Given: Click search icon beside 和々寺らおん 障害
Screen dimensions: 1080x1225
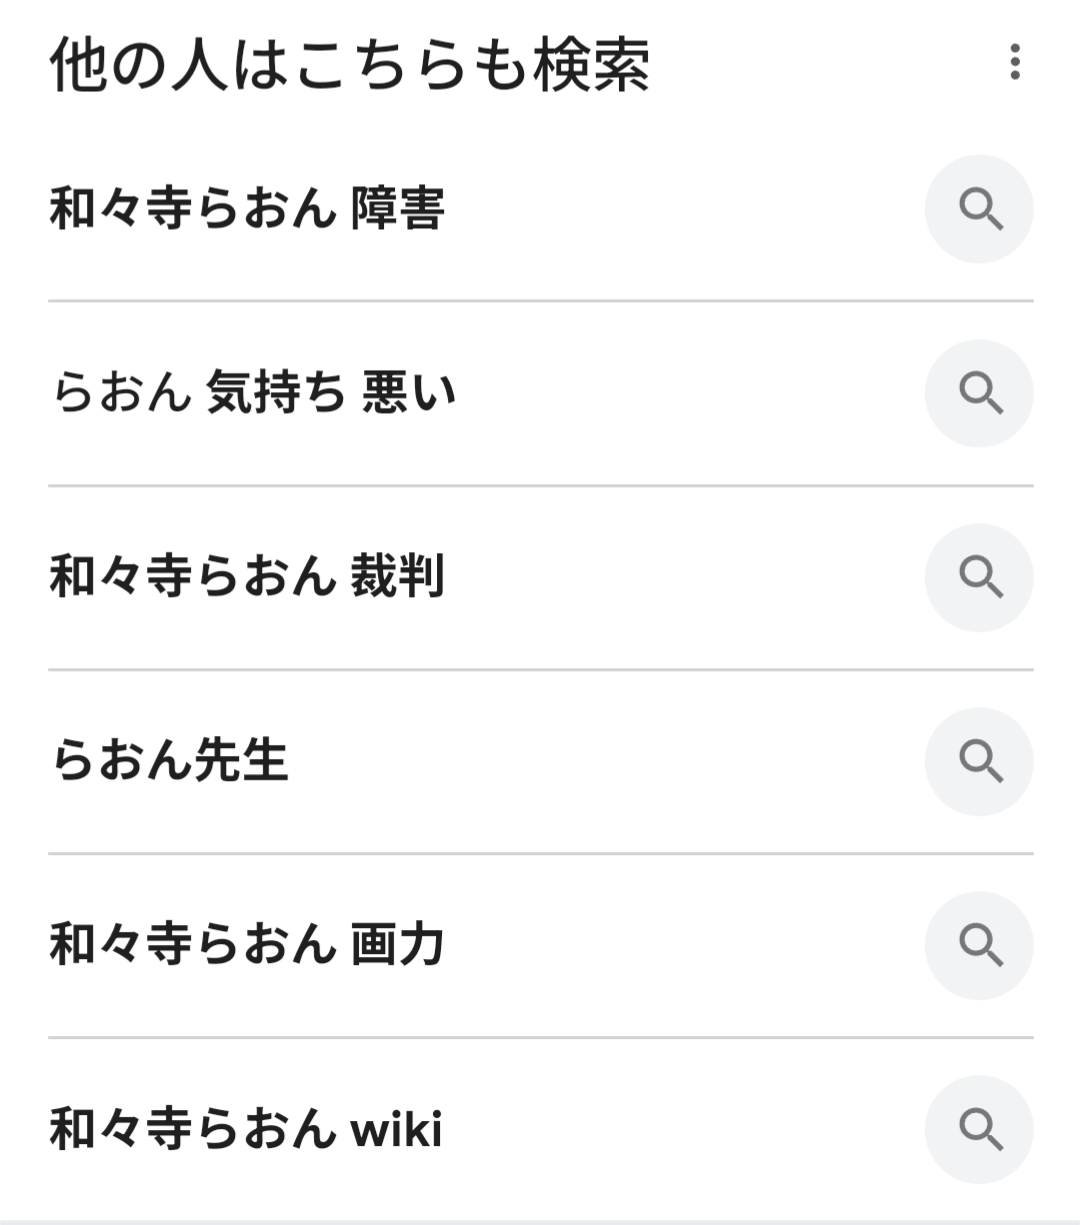Looking at the screenshot, I should click(x=979, y=209).
